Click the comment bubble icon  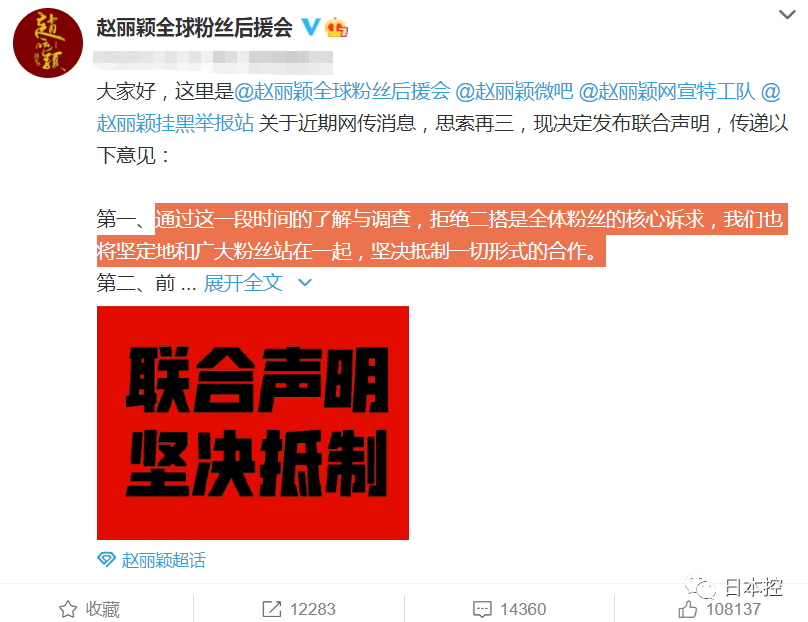pos(482,610)
